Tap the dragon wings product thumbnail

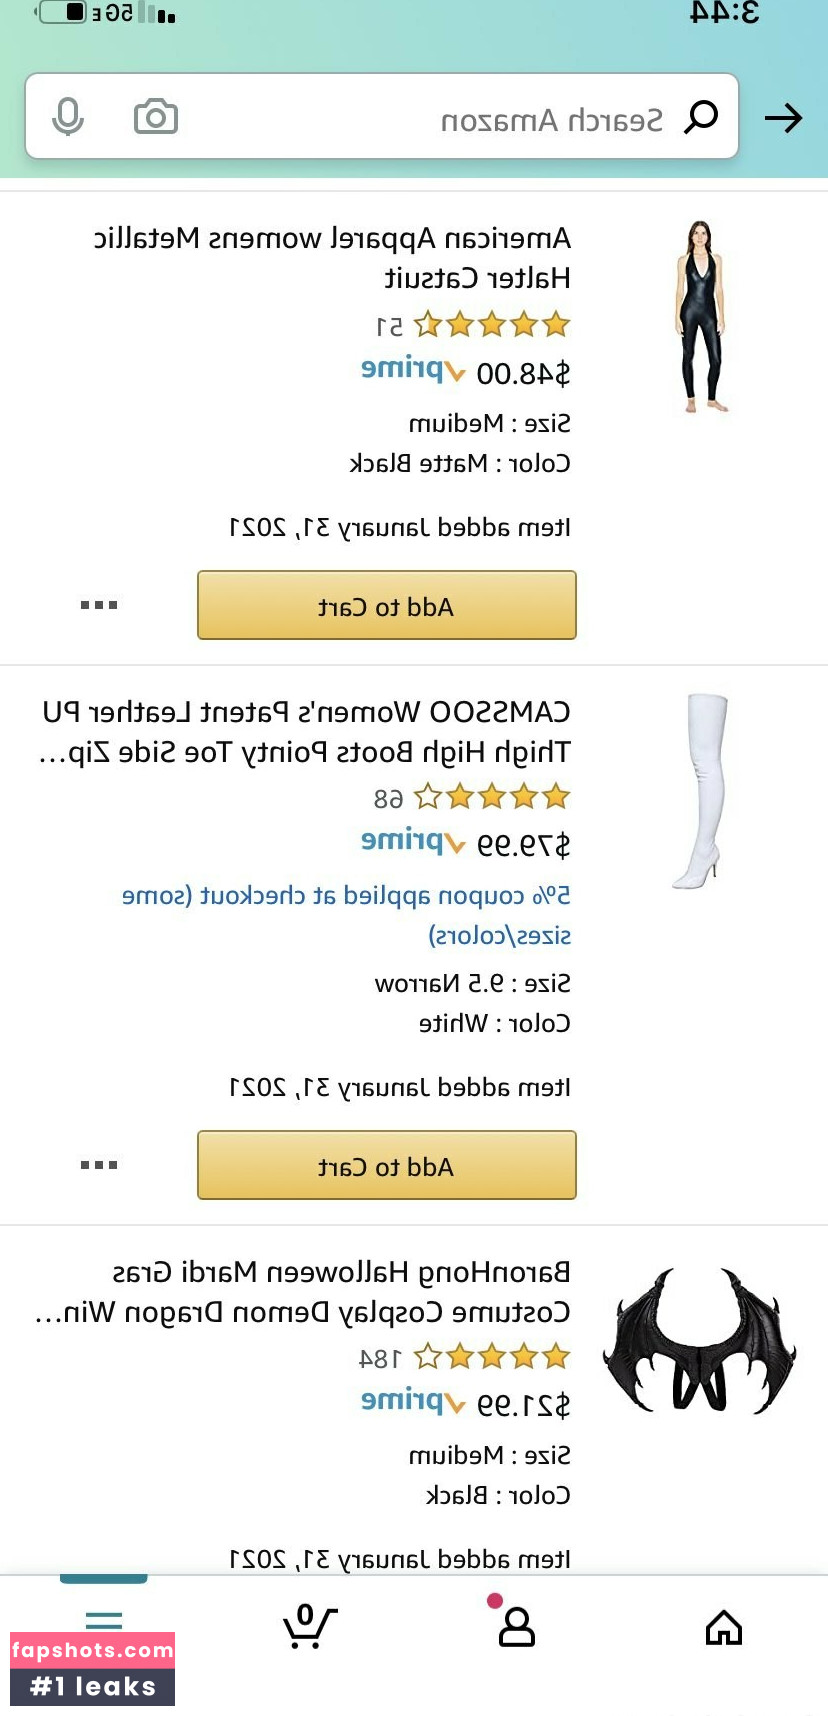[x=699, y=1340]
